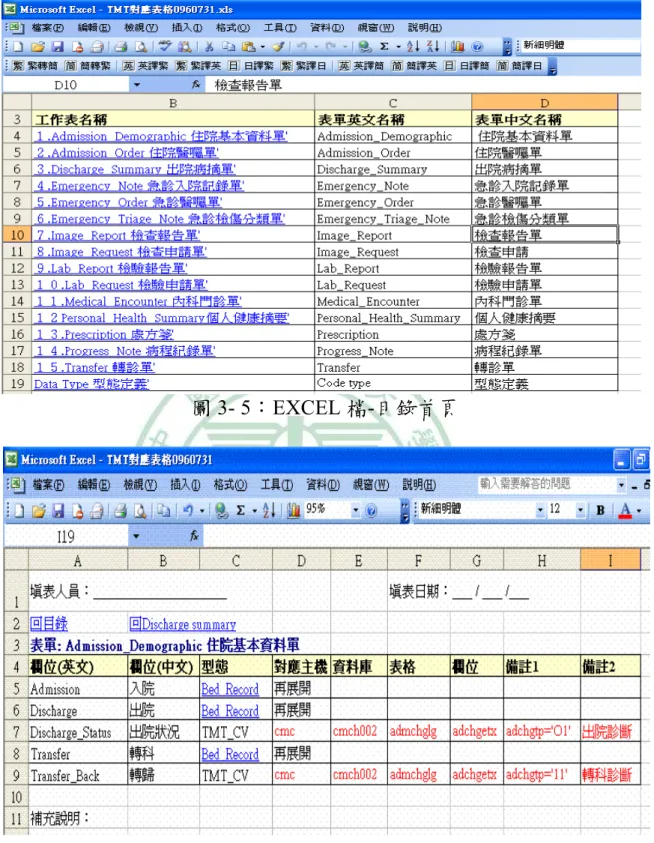Click Print icon in Admission_Demographic window
The width and height of the screenshot is (654, 843).
[120, 510]
